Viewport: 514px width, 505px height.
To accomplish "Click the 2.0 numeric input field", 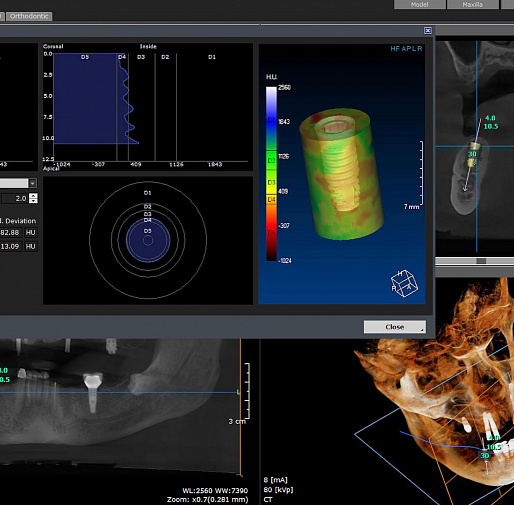I will pos(15,198).
